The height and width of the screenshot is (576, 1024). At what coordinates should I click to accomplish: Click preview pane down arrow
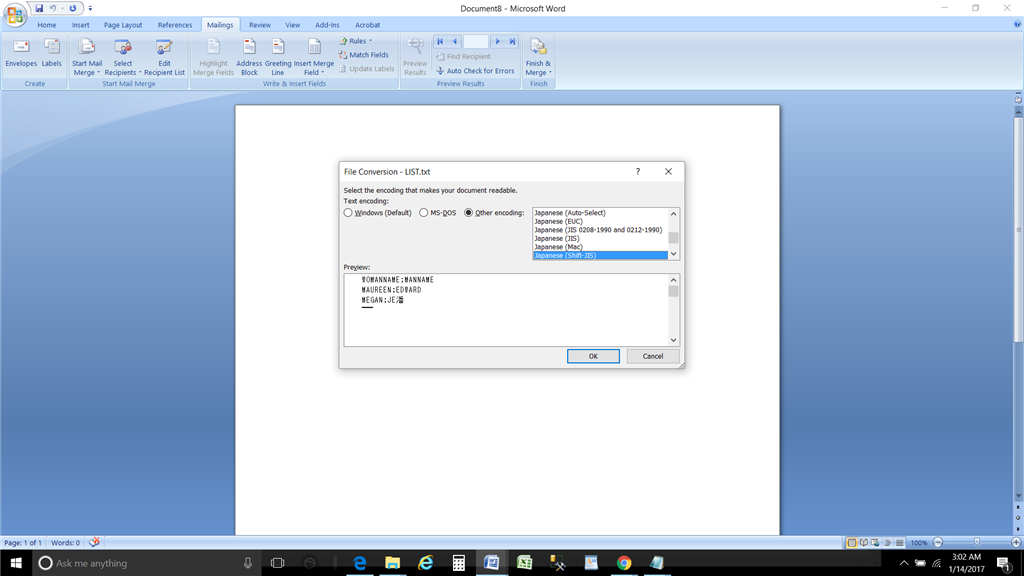(673, 340)
